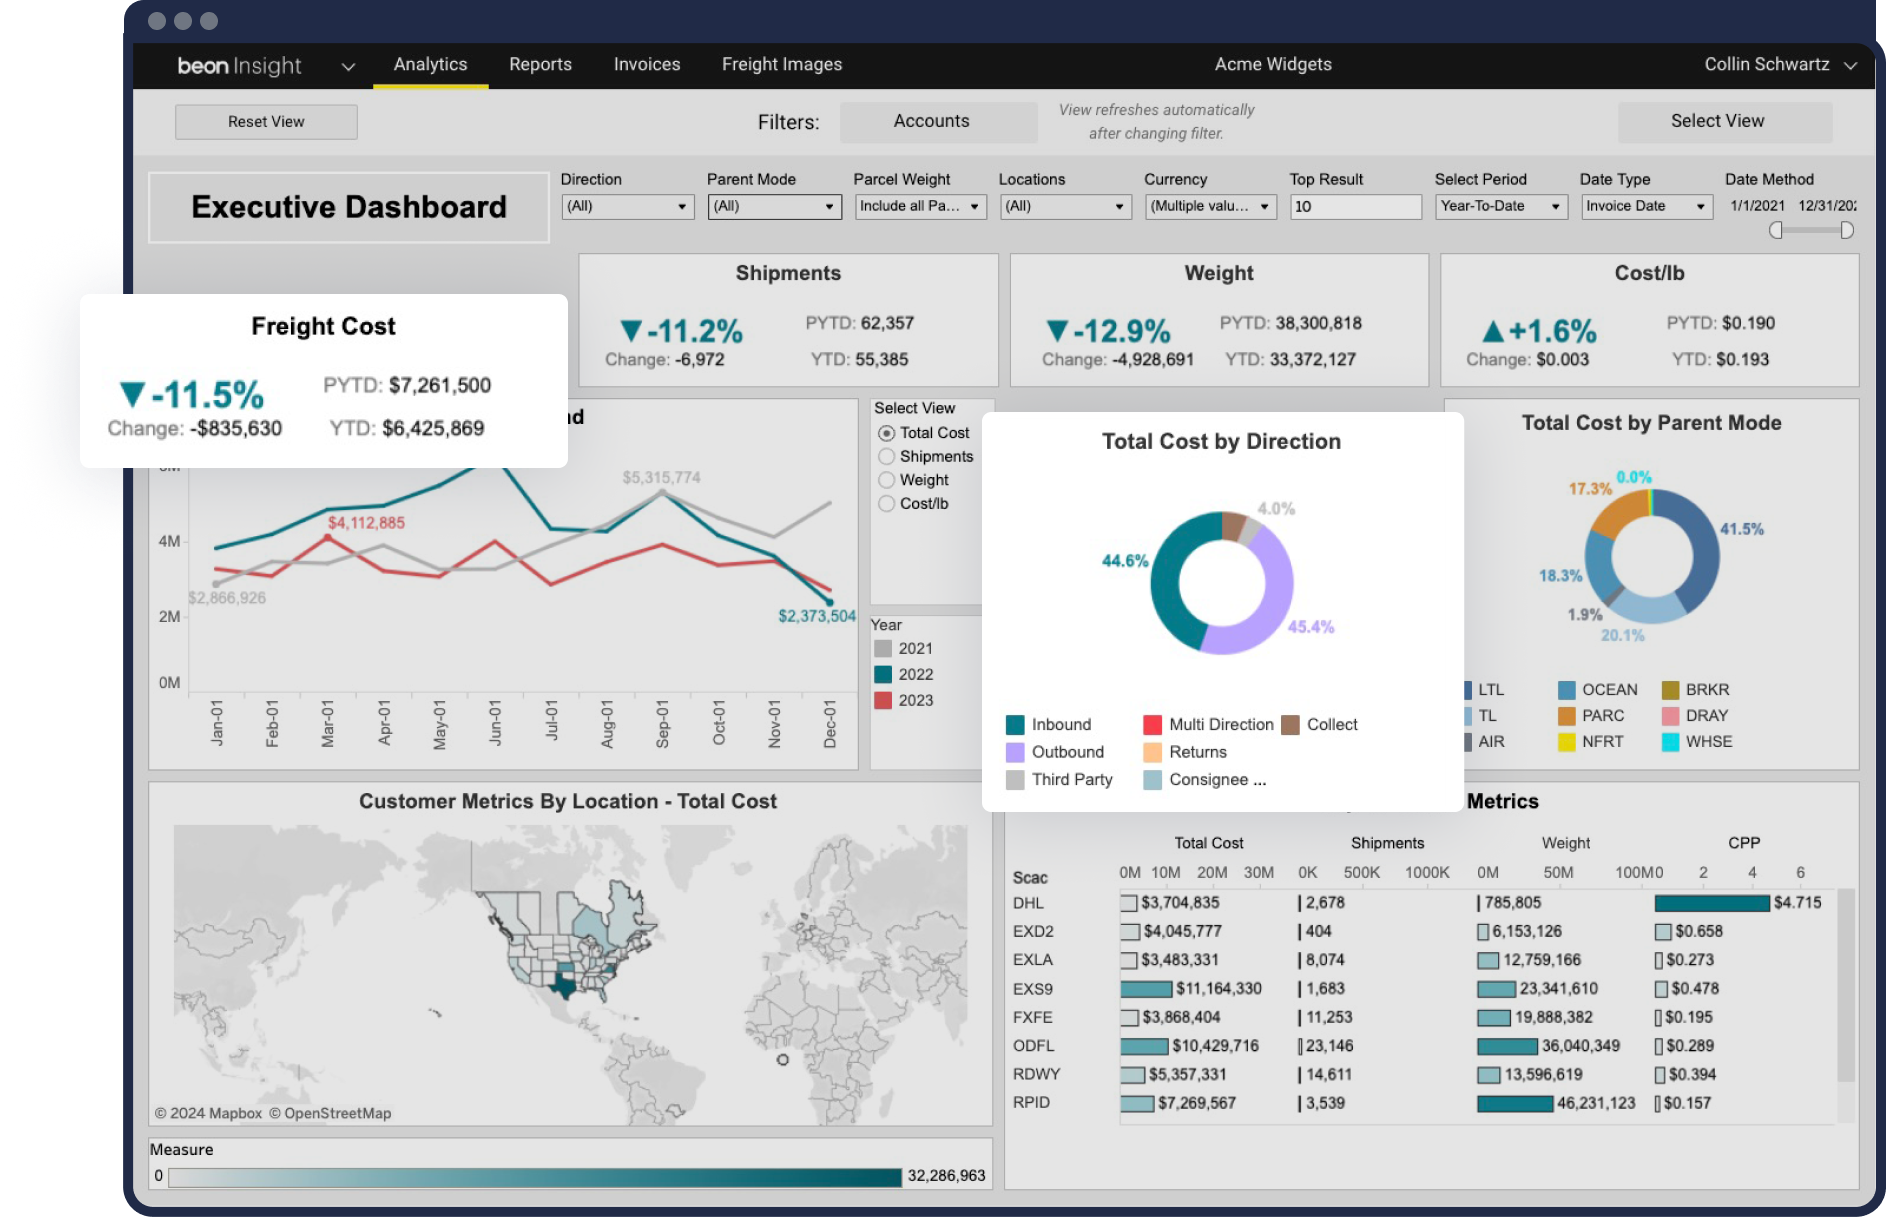Click the Accounts filter button

(x=931, y=122)
